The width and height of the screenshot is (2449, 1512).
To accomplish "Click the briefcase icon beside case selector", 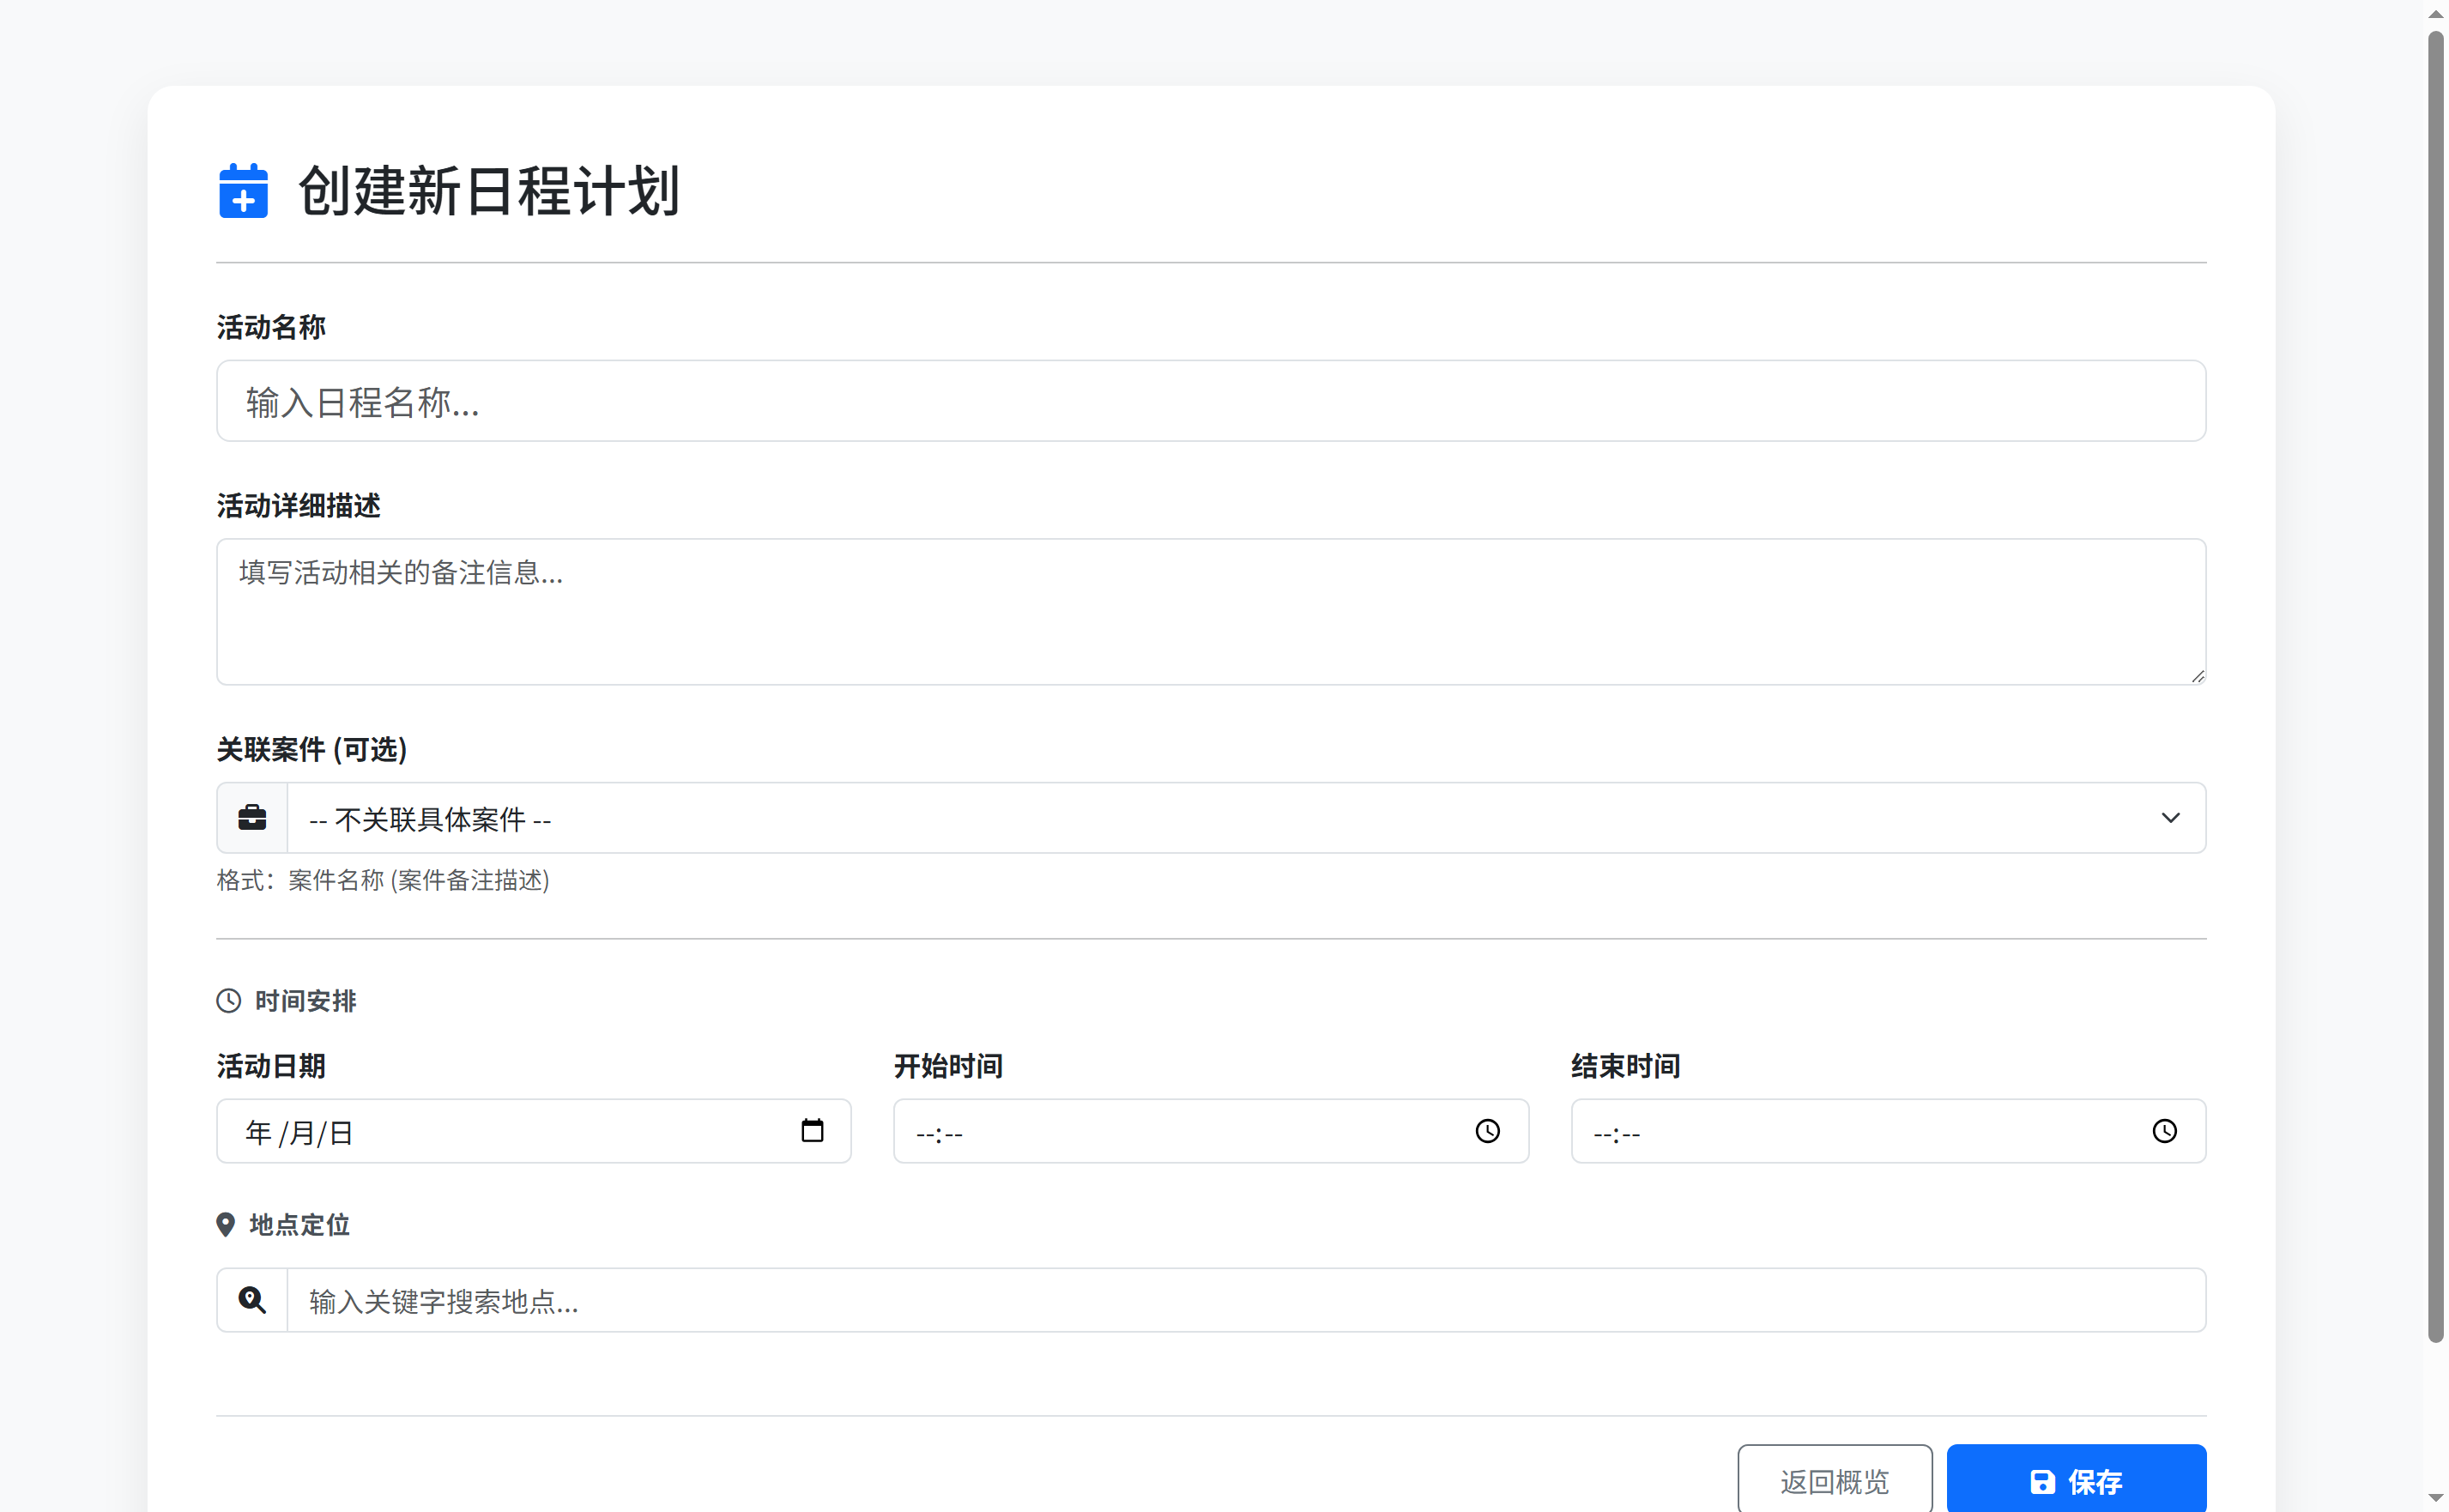I will (251, 817).
